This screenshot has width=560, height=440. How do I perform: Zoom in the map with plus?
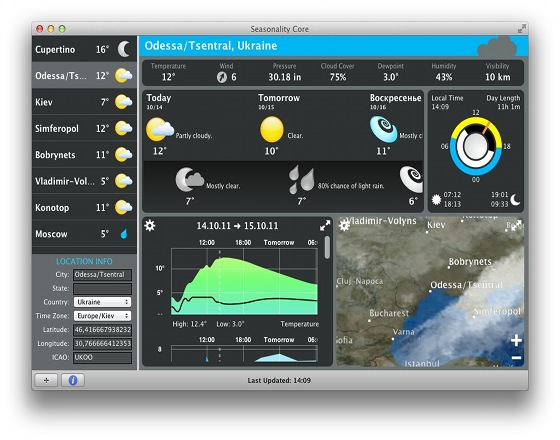(516, 340)
